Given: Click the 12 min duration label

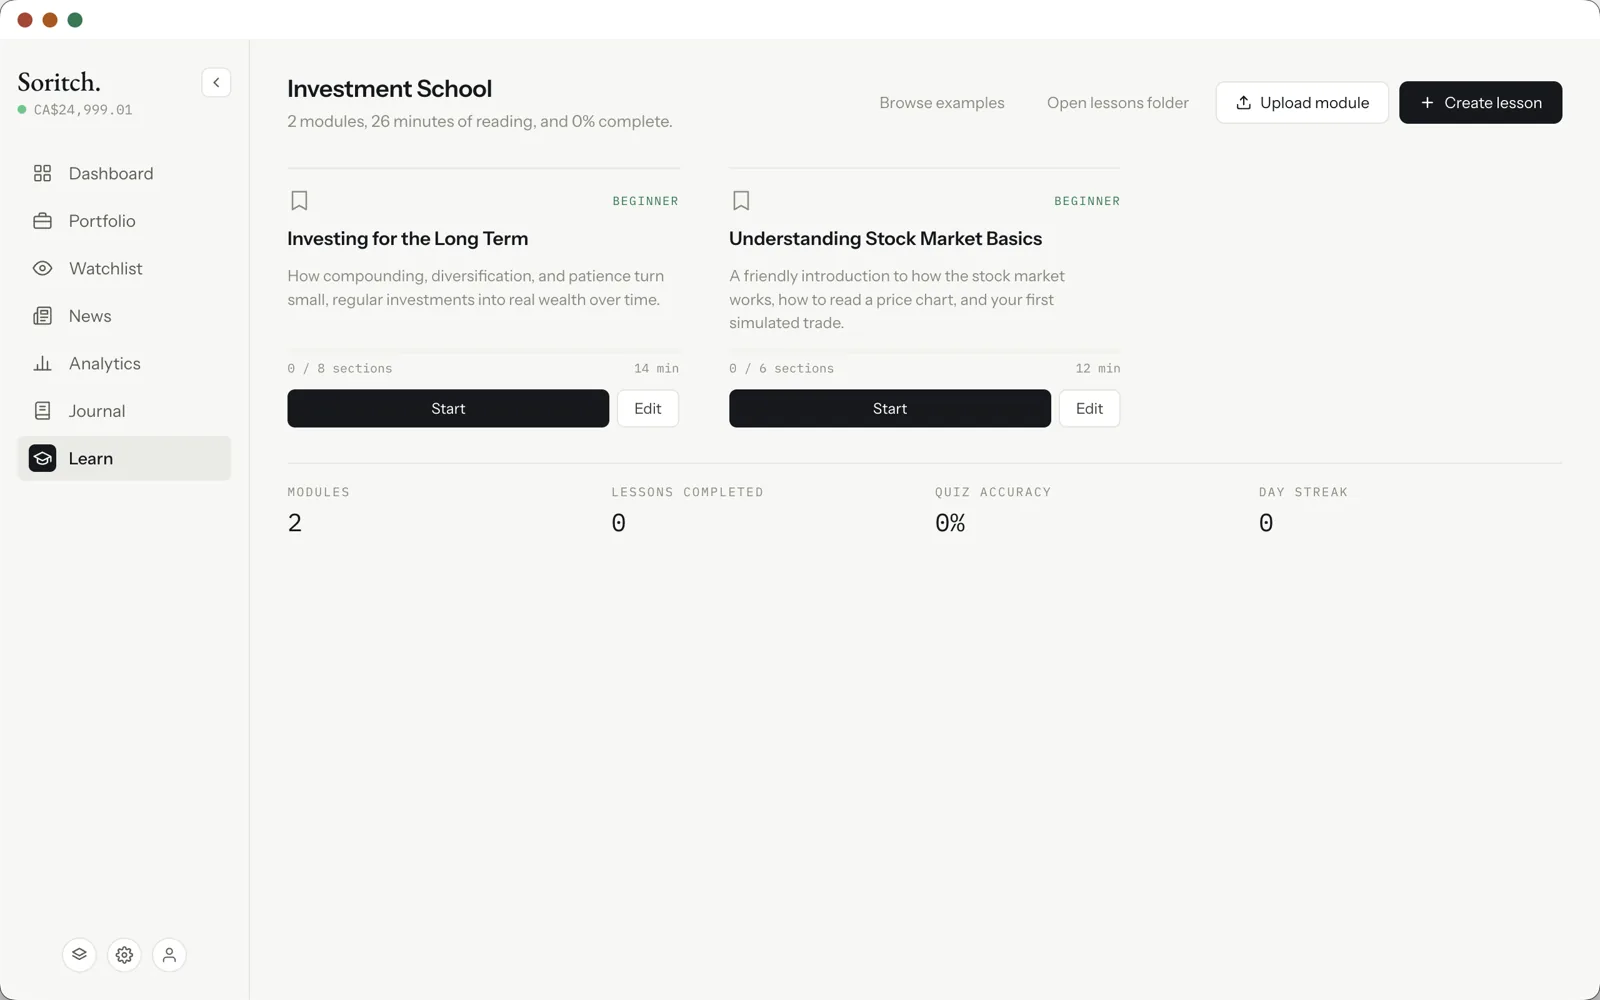Looking at the screenshot, I should pyautogui.click(x=1098, y=369).
